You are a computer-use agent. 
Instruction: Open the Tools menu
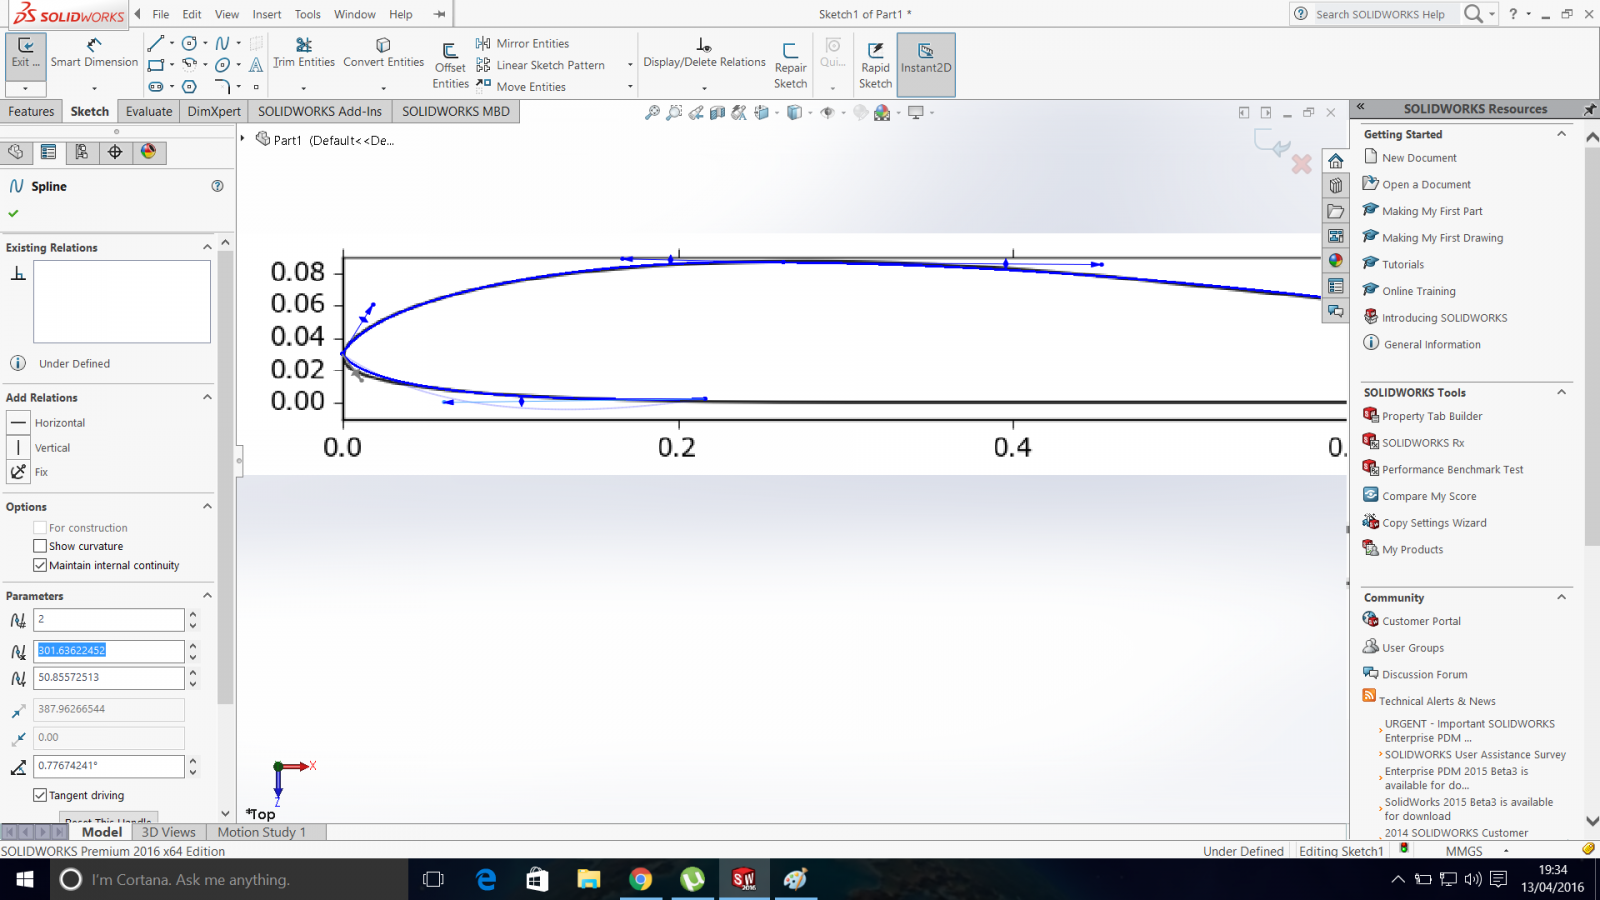(x=308, y=14)
